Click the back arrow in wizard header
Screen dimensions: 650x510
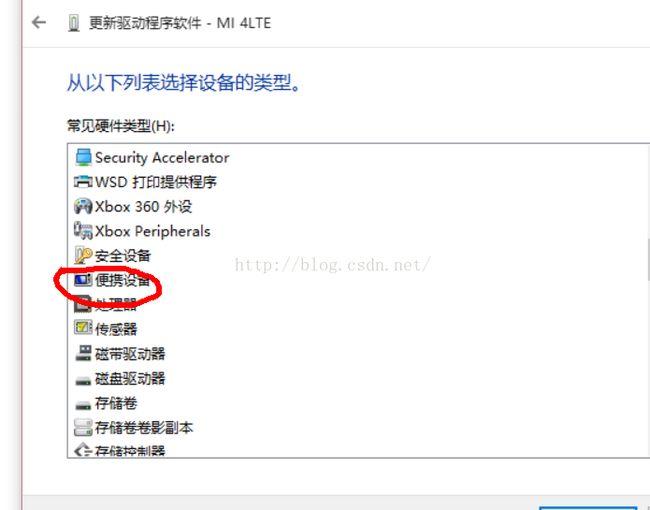[x=39, y=22]
